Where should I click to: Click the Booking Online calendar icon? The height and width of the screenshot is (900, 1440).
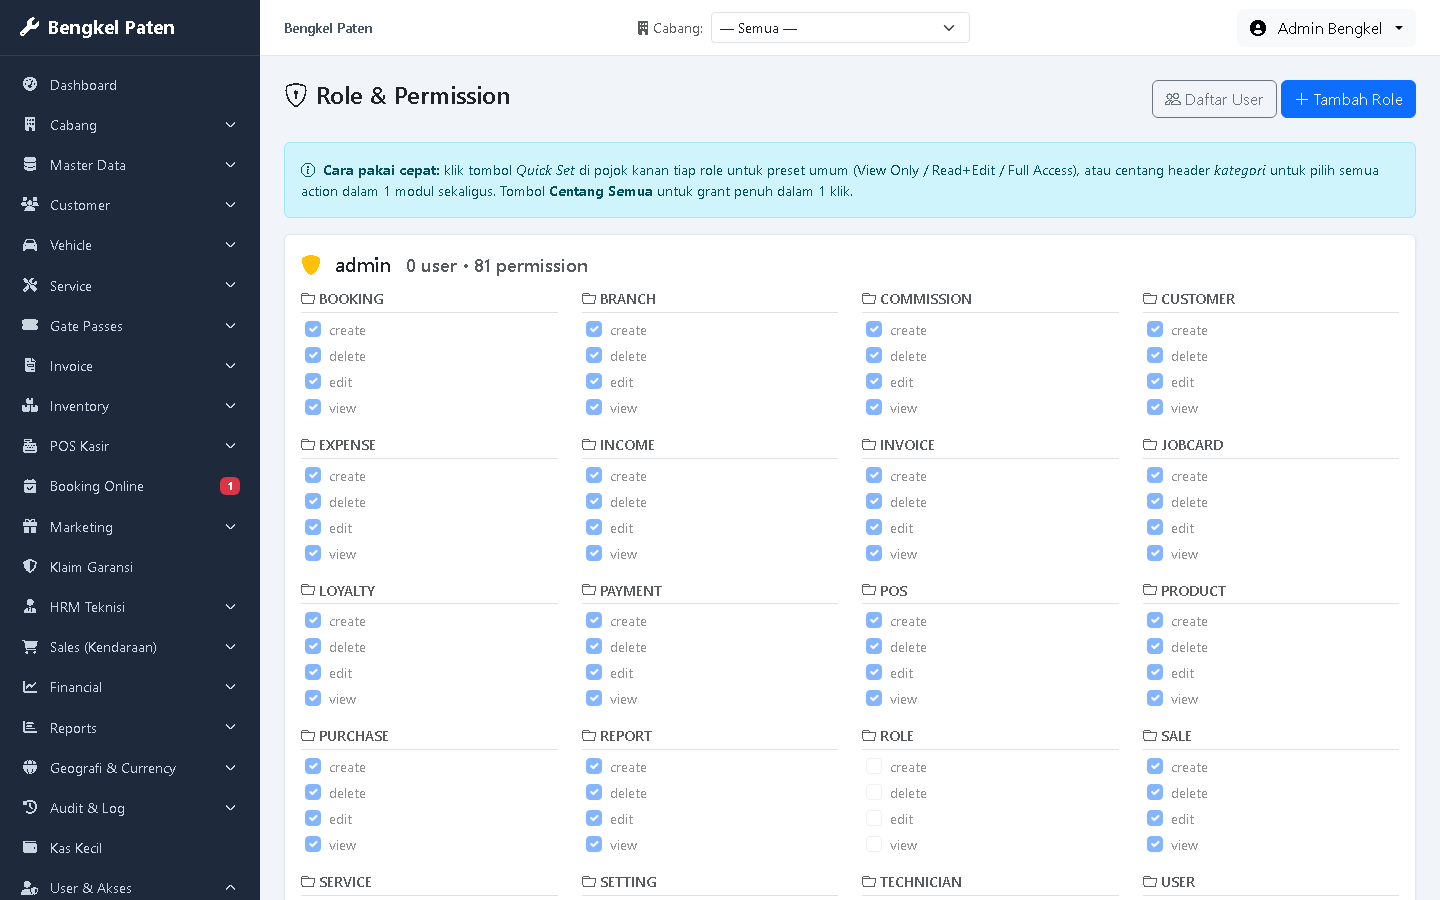[30, 486]
